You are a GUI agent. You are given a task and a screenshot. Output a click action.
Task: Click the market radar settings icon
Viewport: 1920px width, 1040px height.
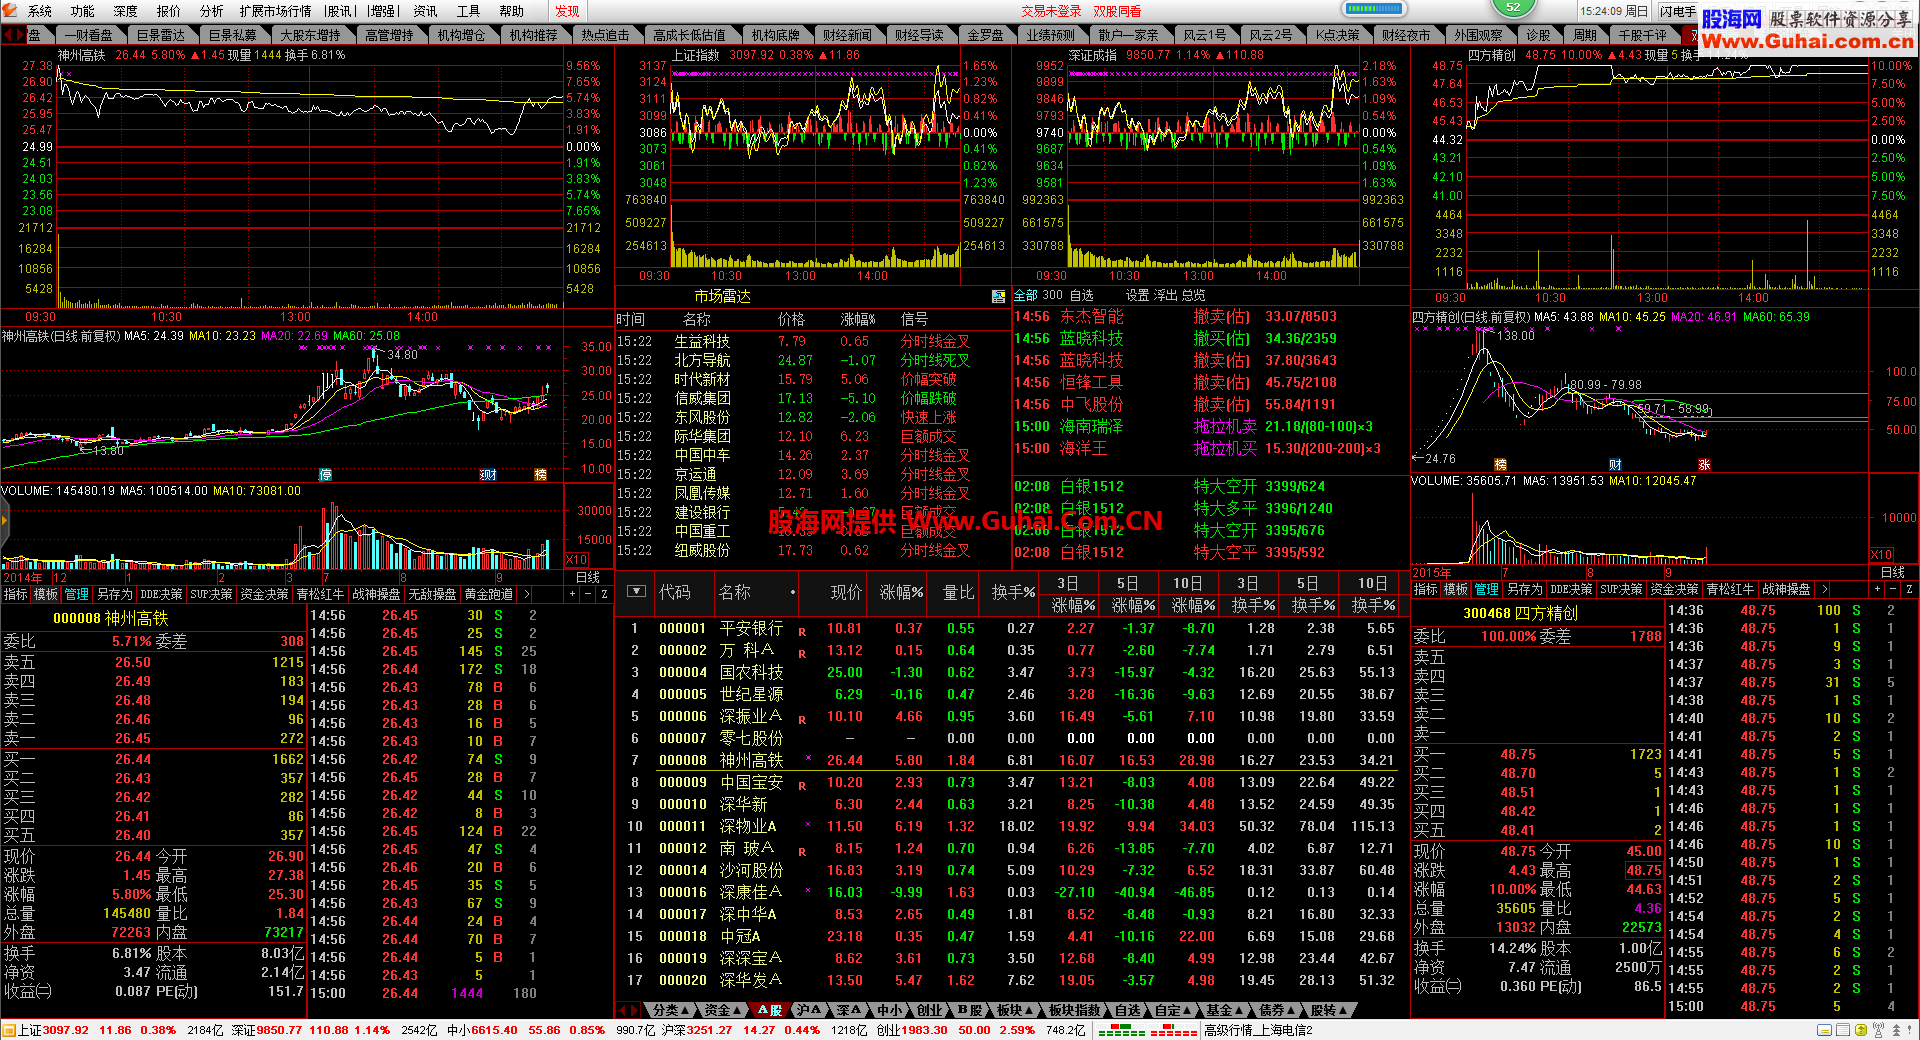pos(998,297)
